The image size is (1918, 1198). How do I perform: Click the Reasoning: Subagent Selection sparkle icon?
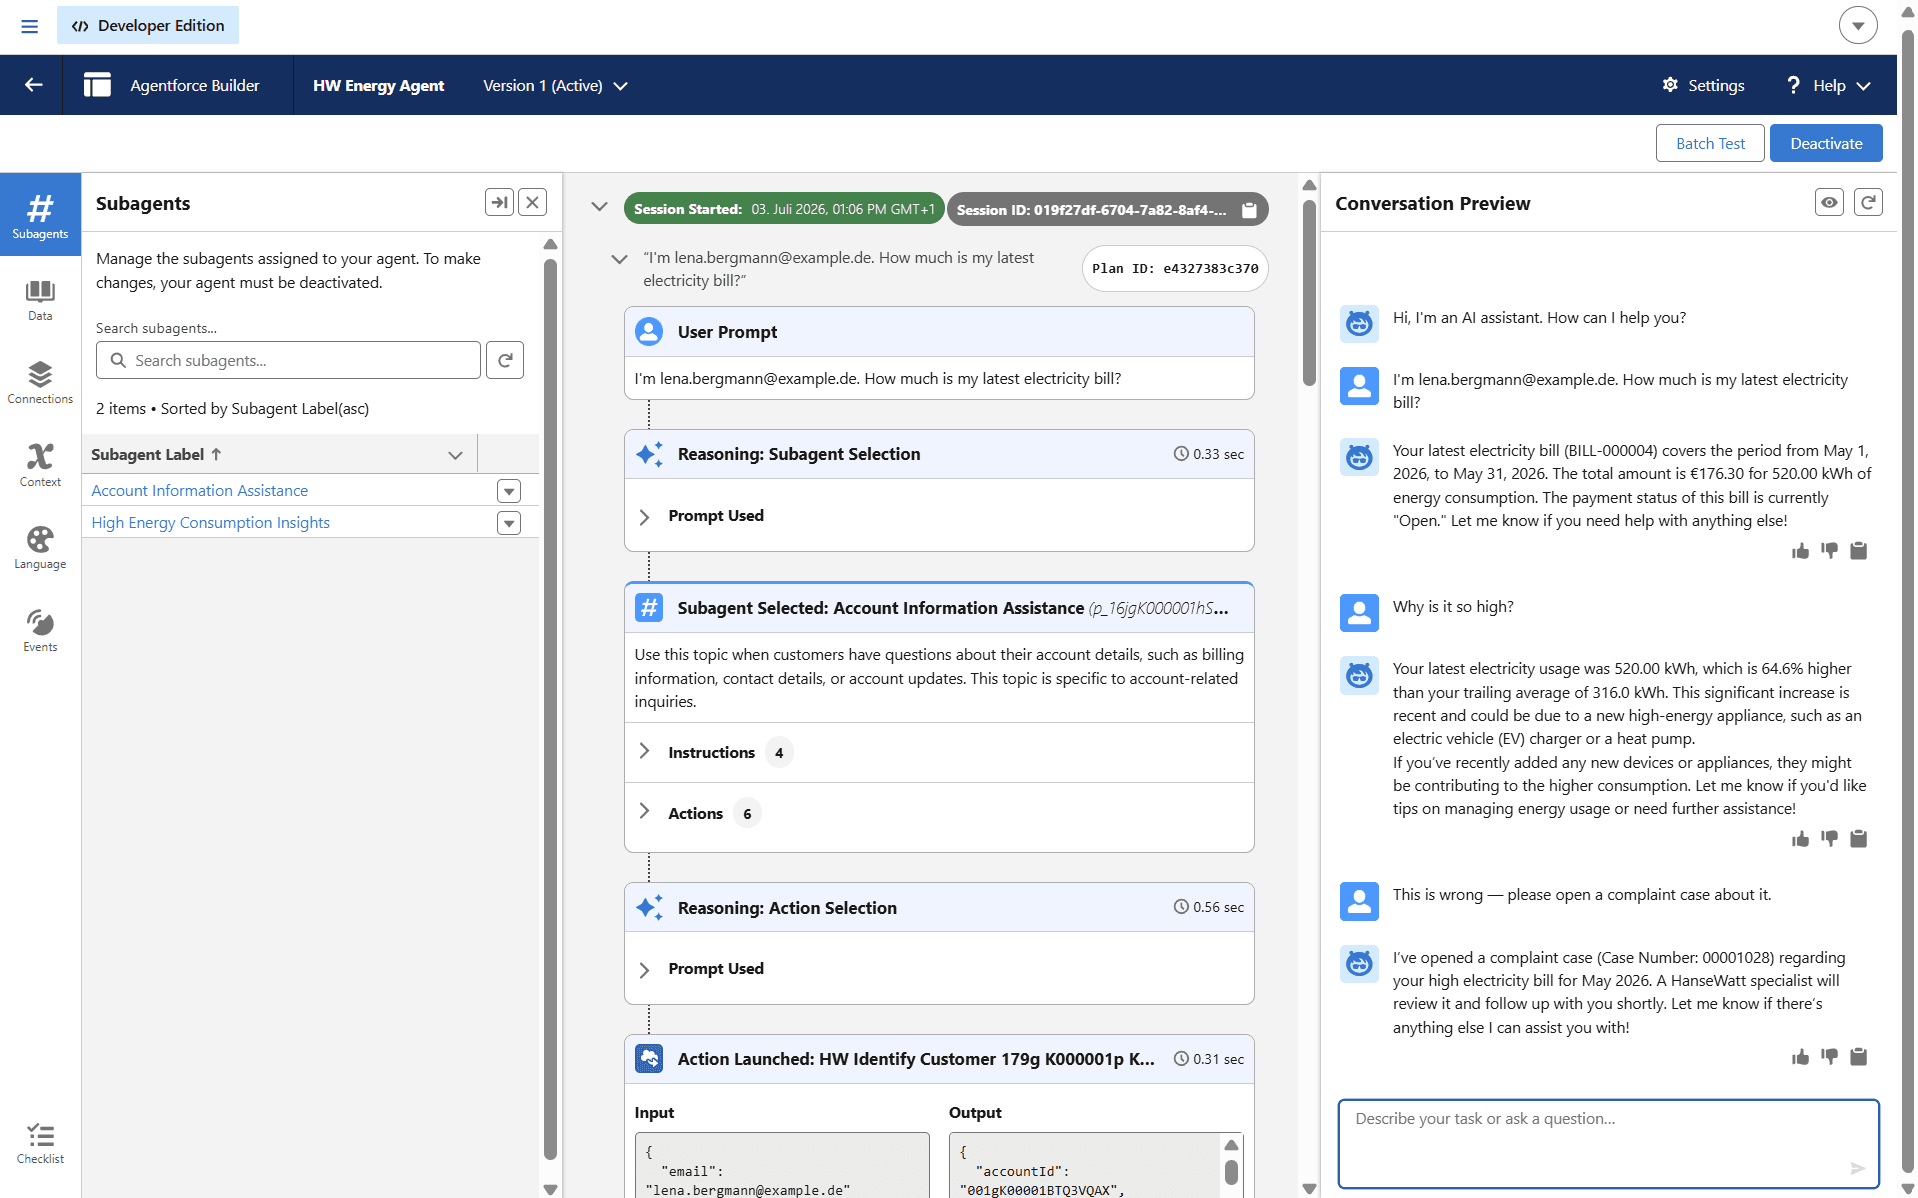(649, 454)
